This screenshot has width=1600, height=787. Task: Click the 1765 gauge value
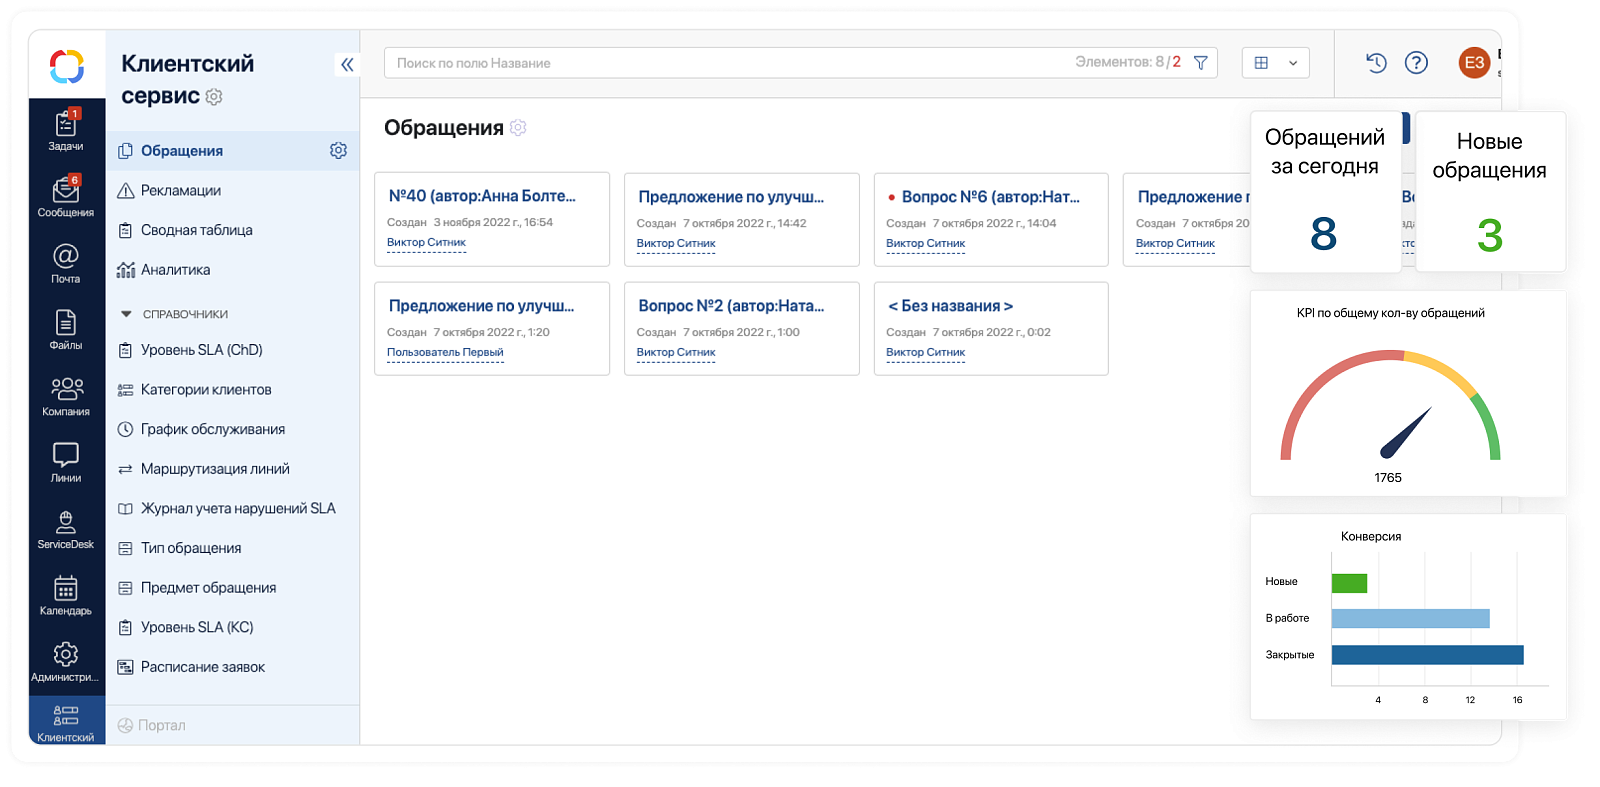[x=1388, y=478]
